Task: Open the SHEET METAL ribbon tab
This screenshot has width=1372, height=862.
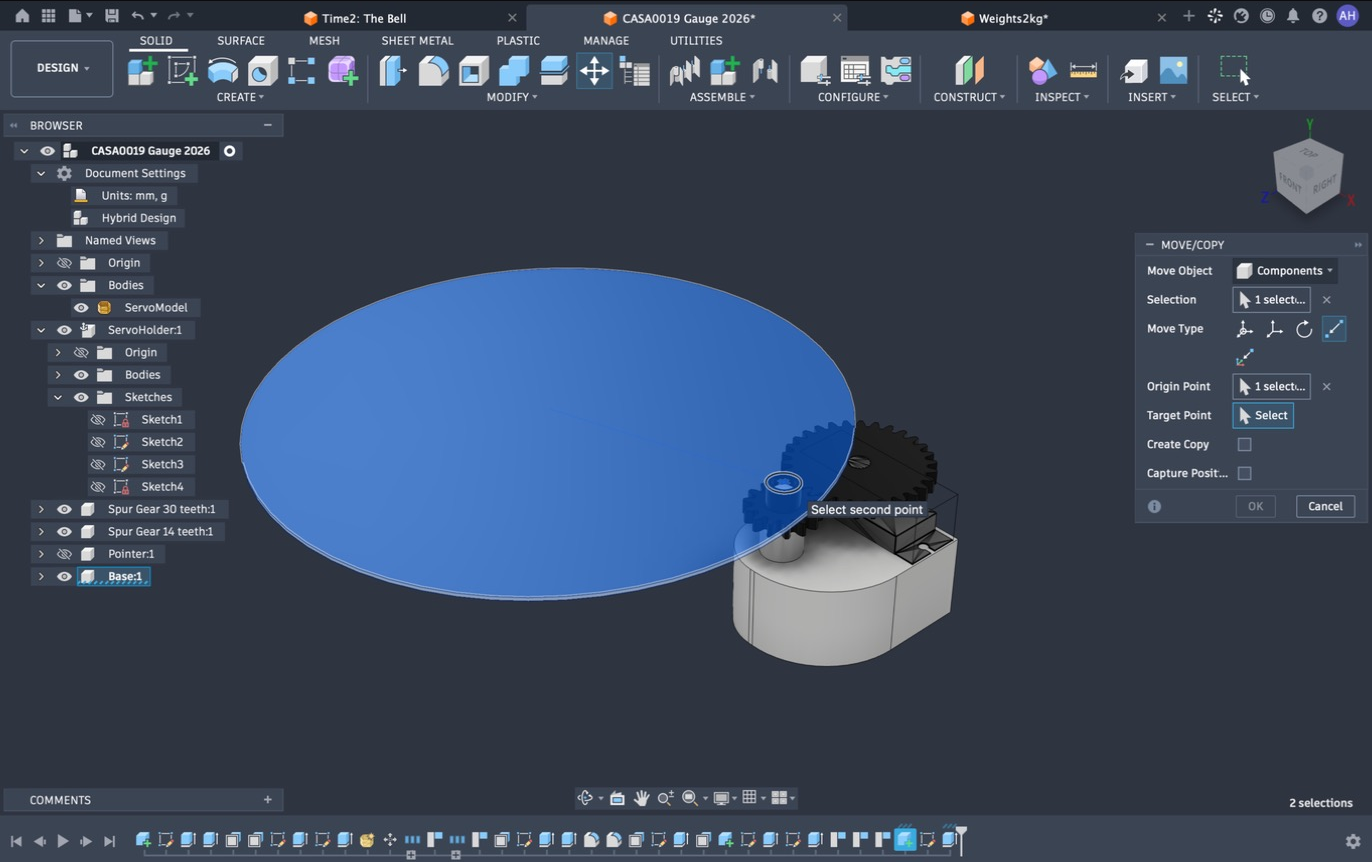Action: [x=417, y=41]
